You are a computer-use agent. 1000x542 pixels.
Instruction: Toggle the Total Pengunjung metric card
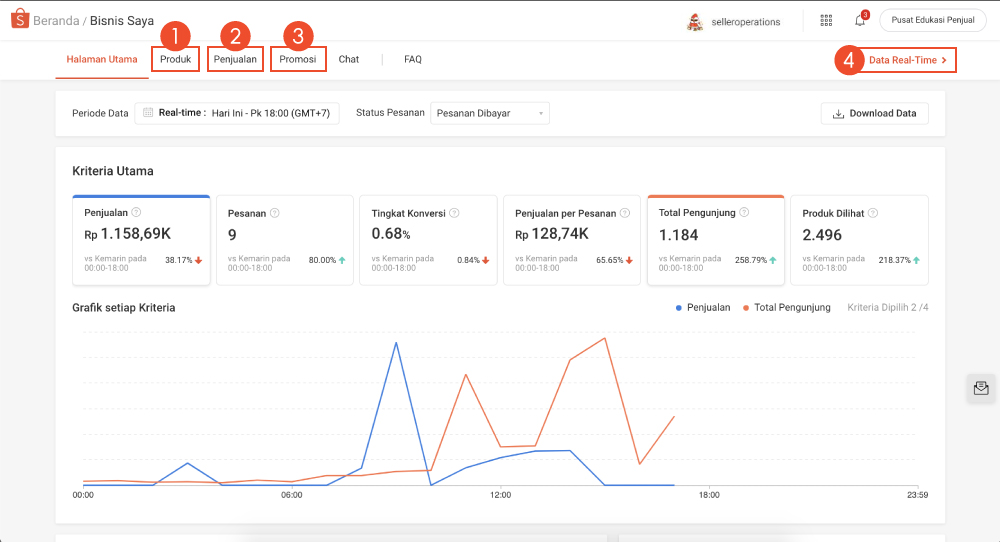tap(715, 240)
